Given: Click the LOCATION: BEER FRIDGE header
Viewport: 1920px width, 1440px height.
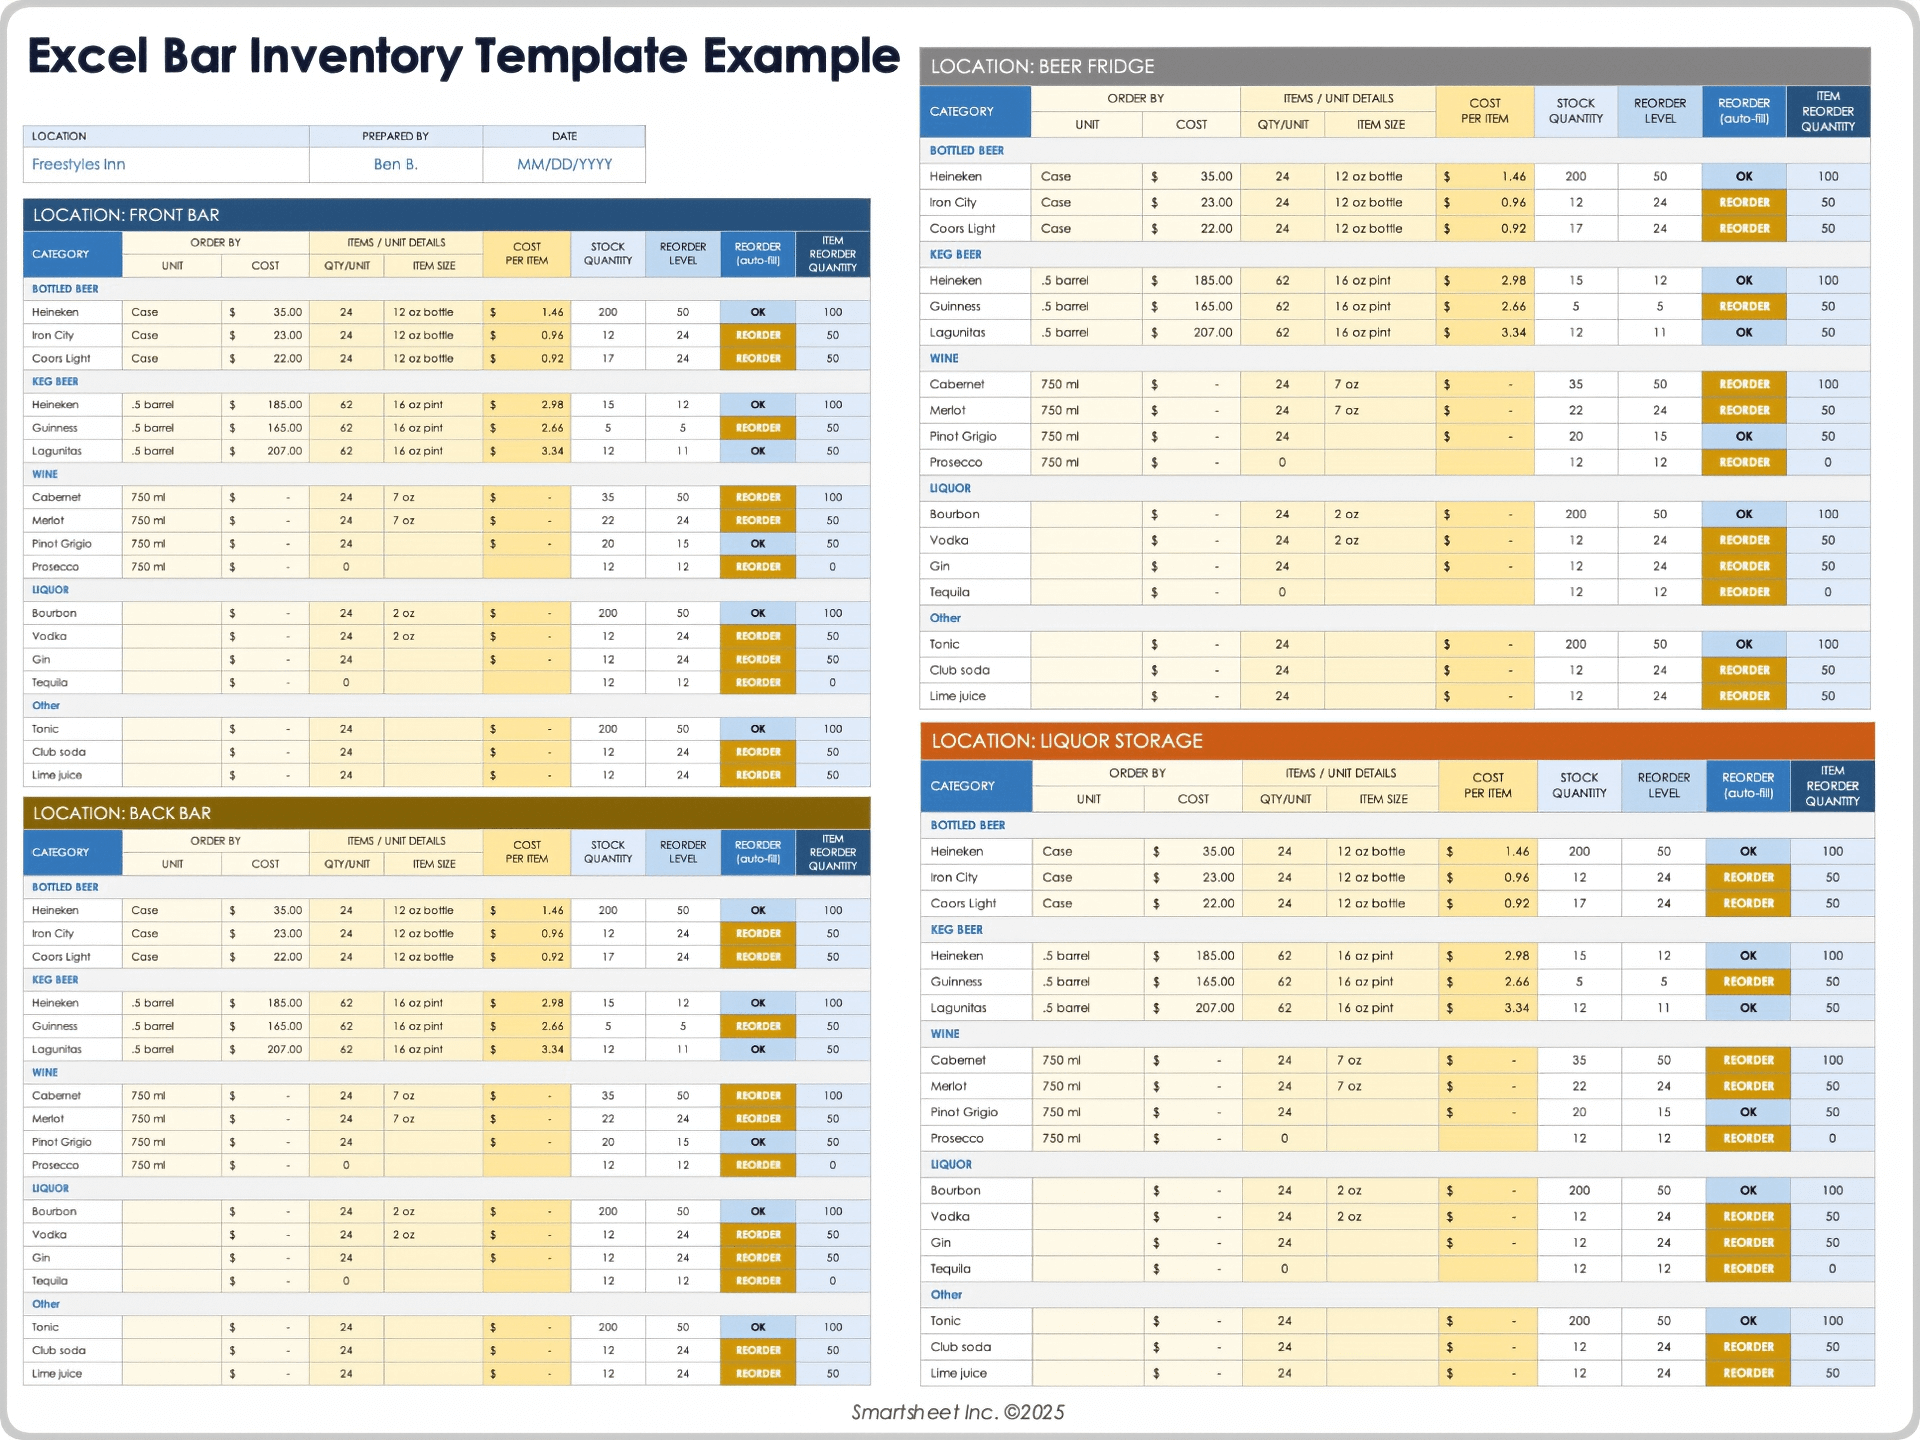Looking at the screenshot, I should pyautogui.click(x=1040, y=67).
